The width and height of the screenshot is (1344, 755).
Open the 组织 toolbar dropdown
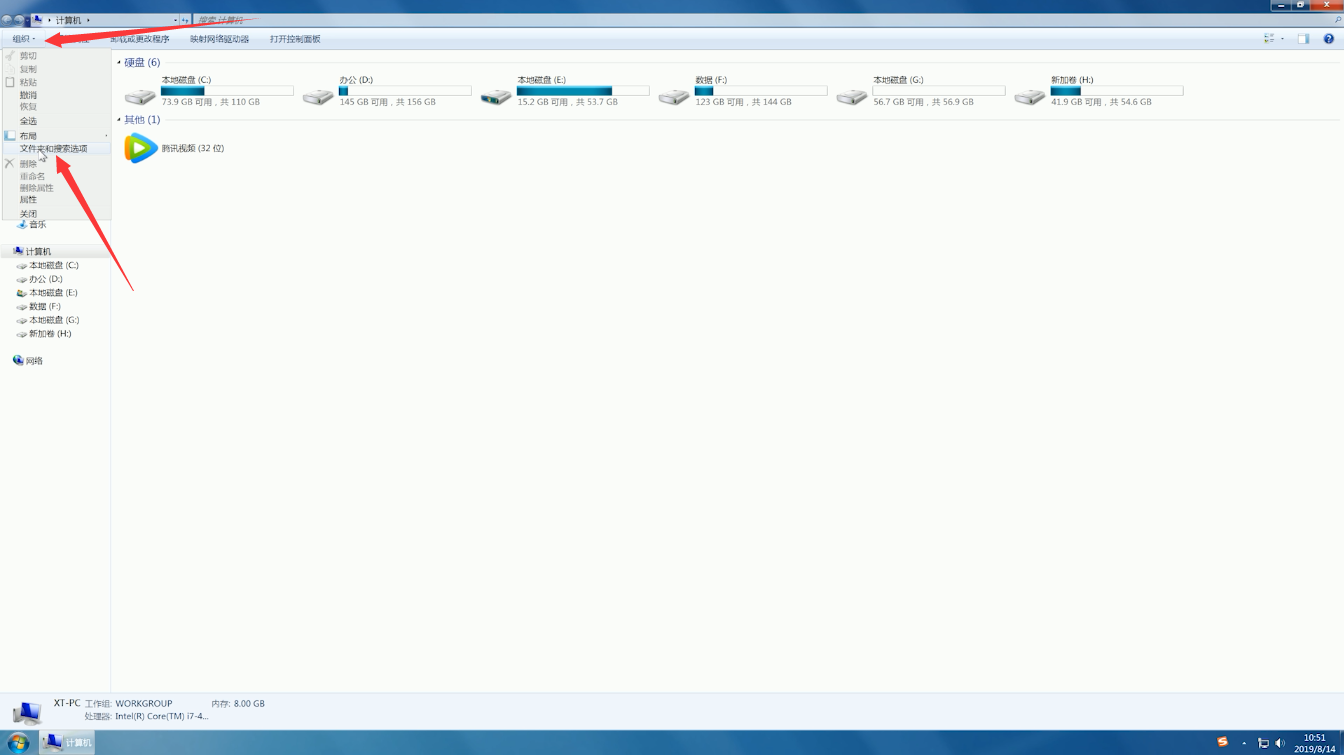(23, 39)
